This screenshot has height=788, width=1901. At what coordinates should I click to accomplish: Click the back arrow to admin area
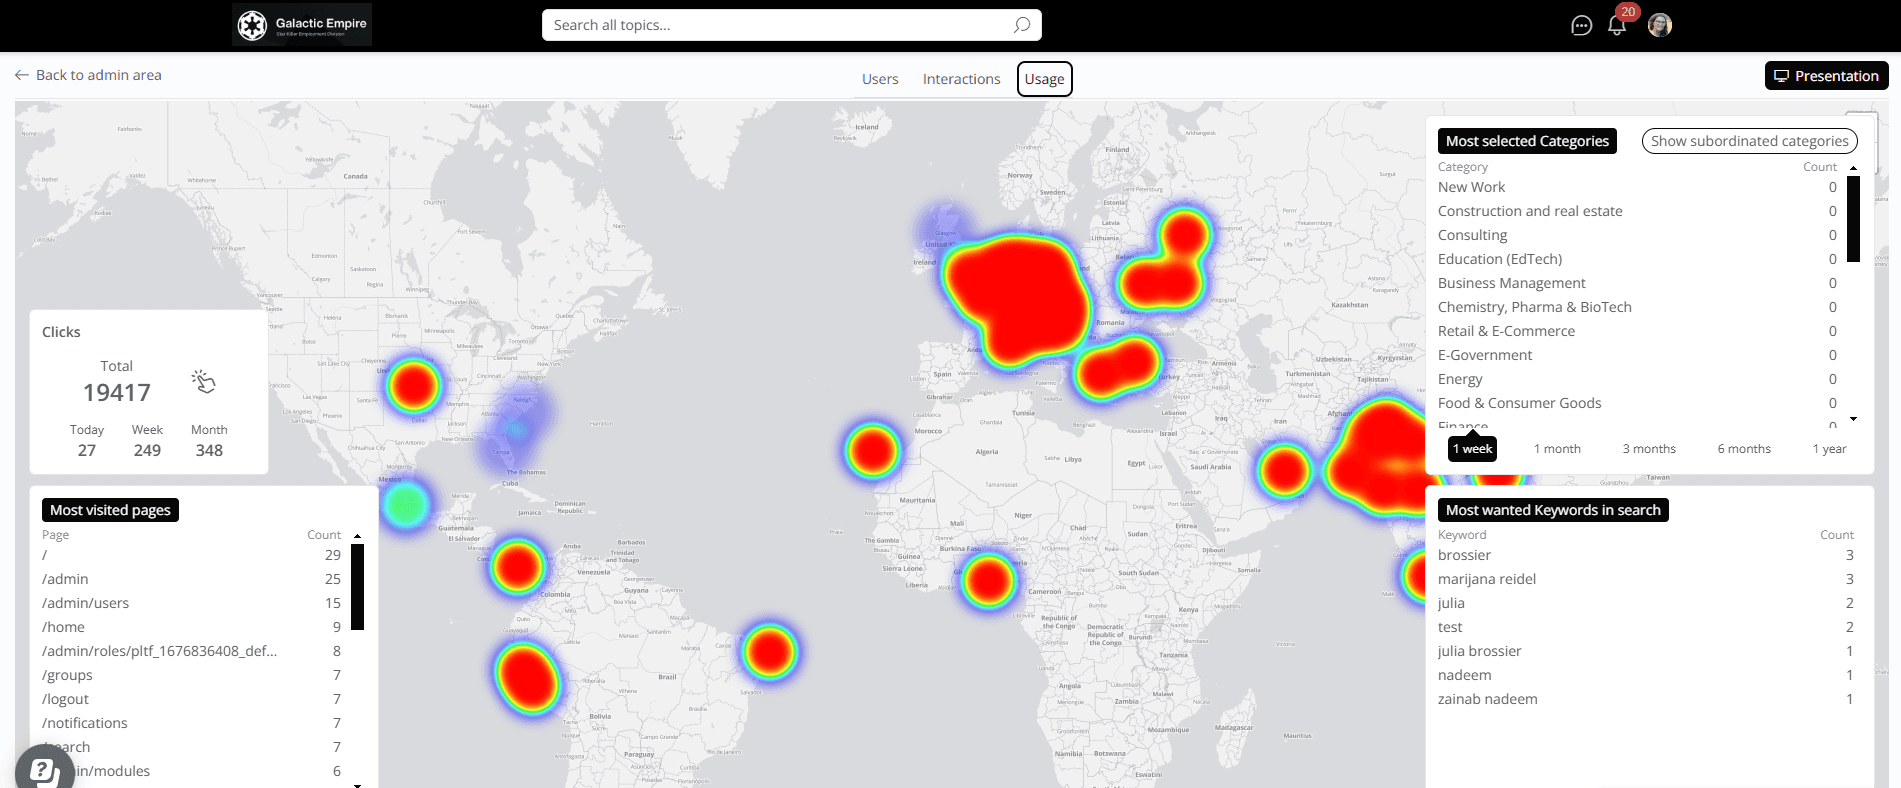tap(22, 75)
